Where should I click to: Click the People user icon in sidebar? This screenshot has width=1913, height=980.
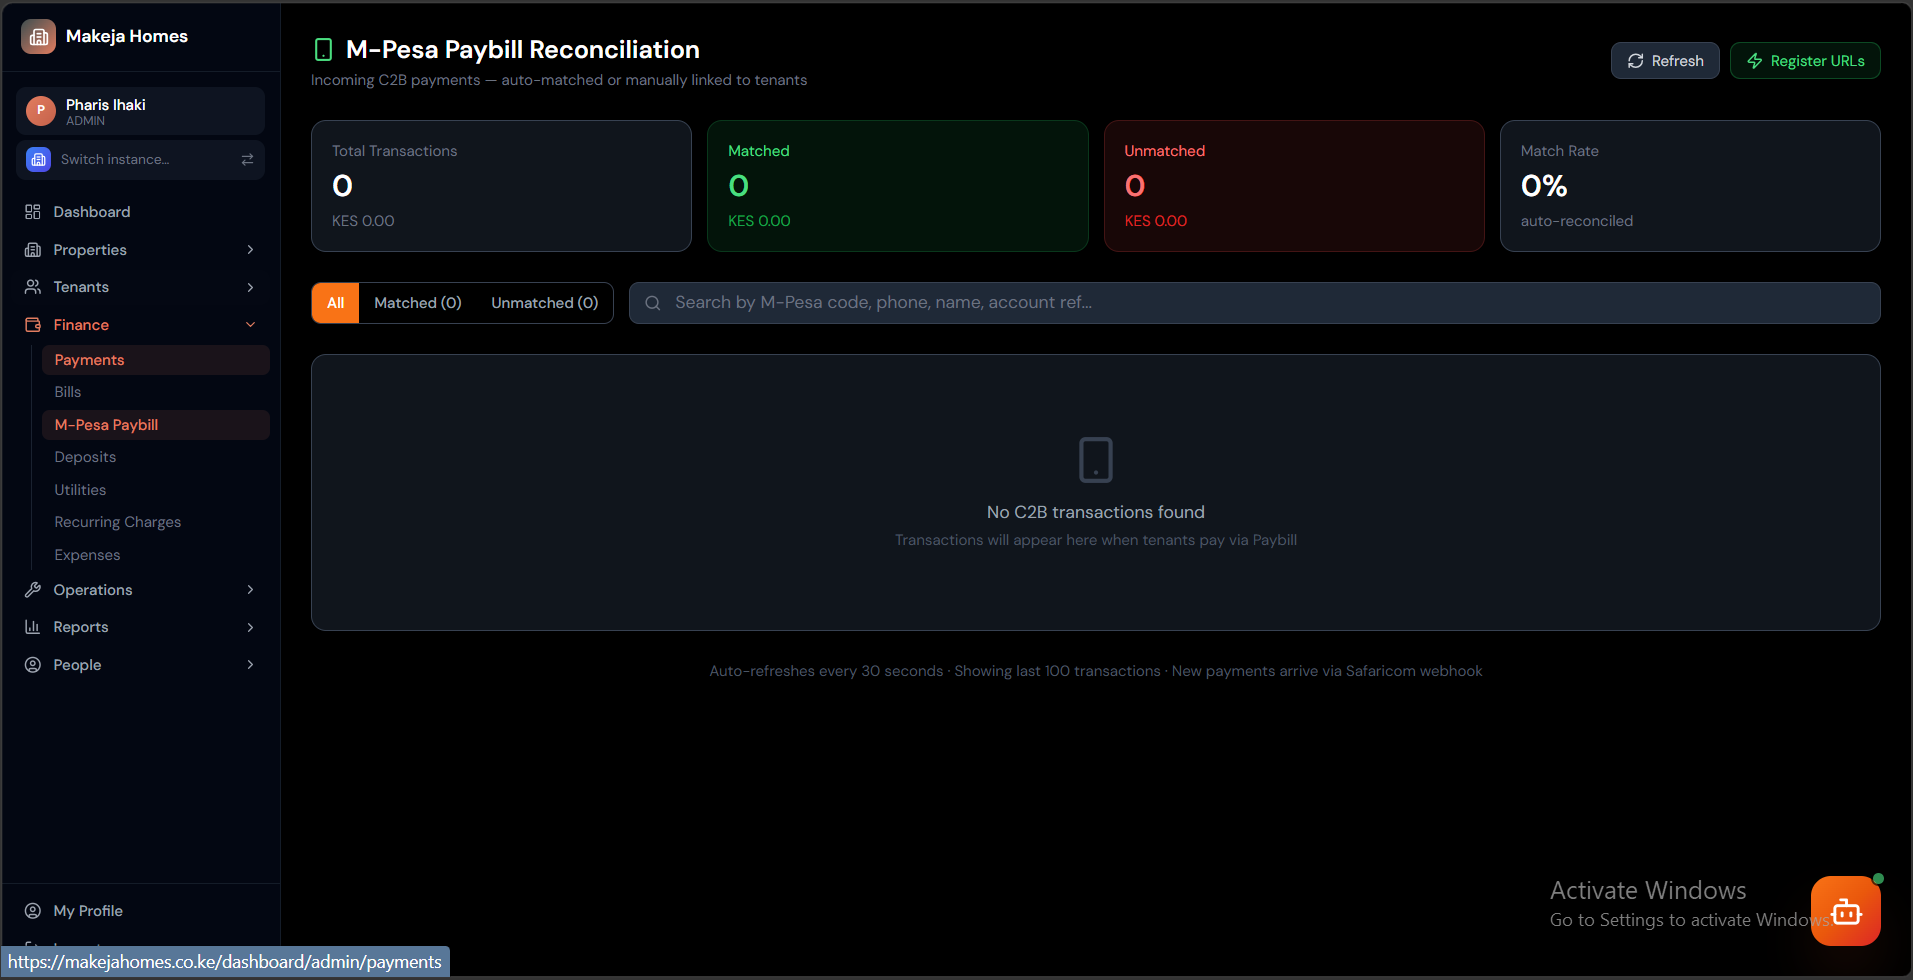(x=33, y=665)
